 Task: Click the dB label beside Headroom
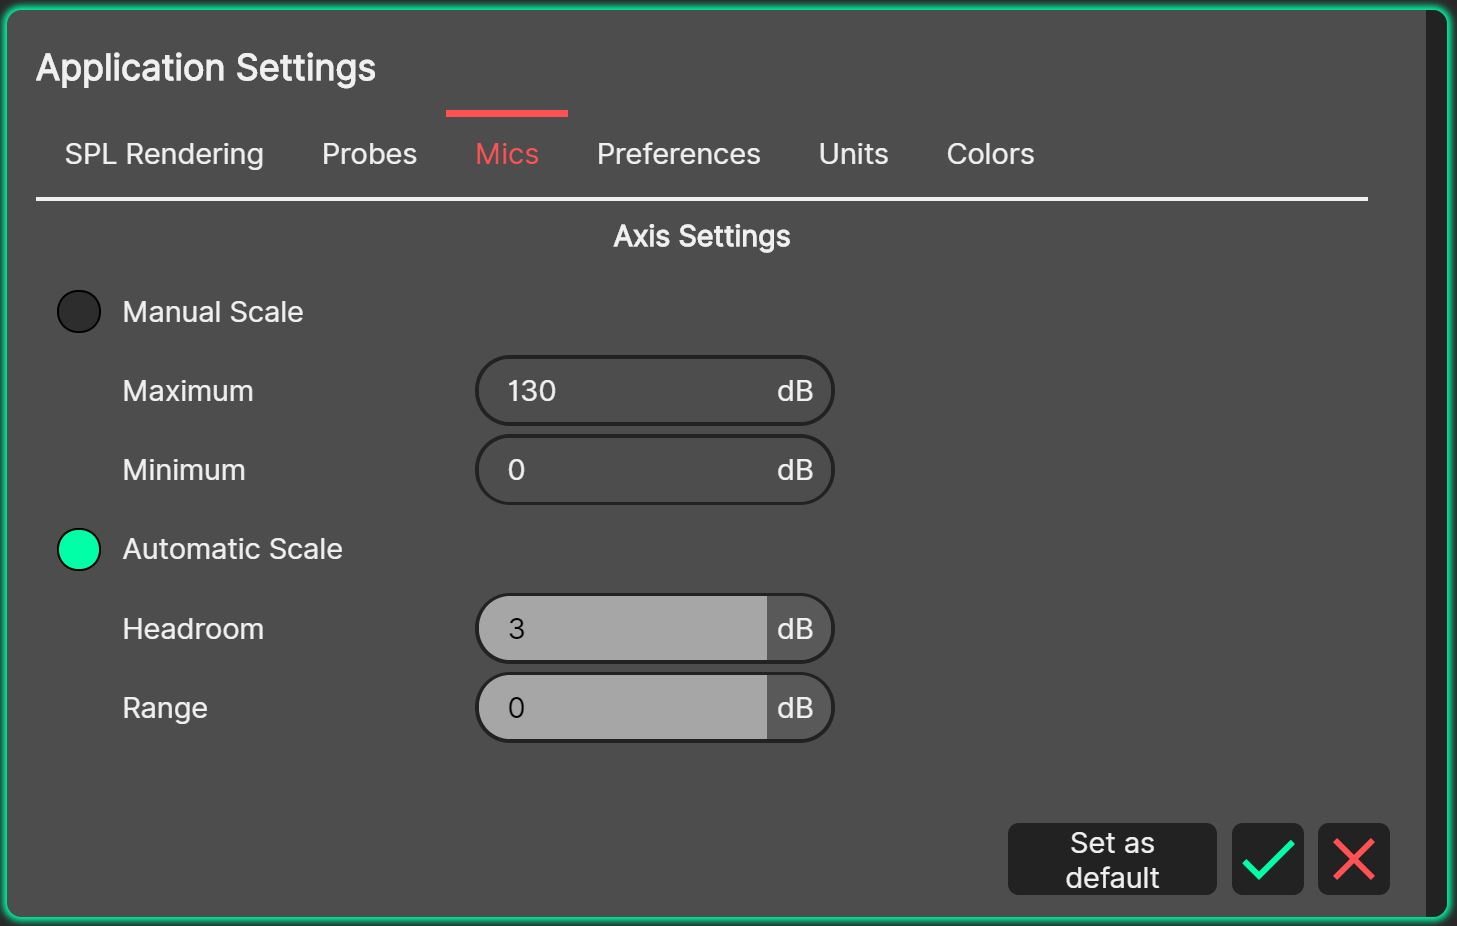pos(796,628)
